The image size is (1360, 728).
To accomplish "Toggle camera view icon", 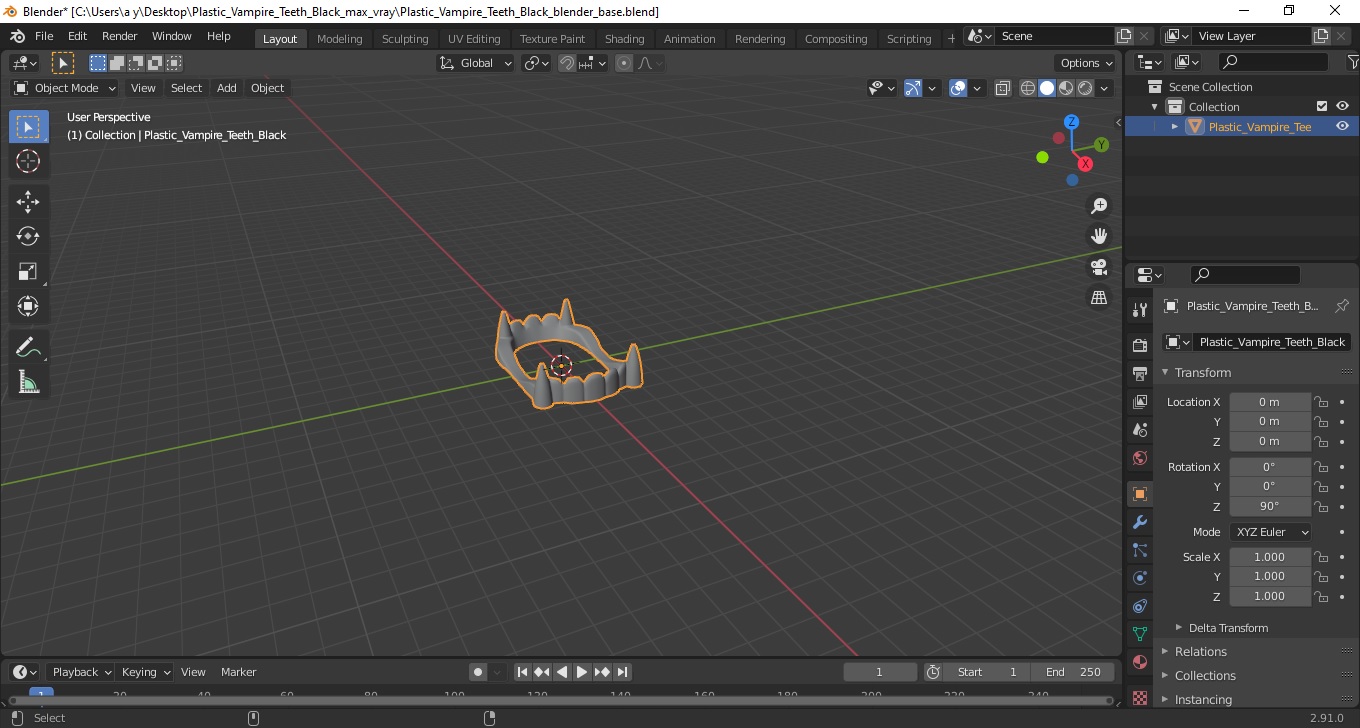I will click(1099, 267).
